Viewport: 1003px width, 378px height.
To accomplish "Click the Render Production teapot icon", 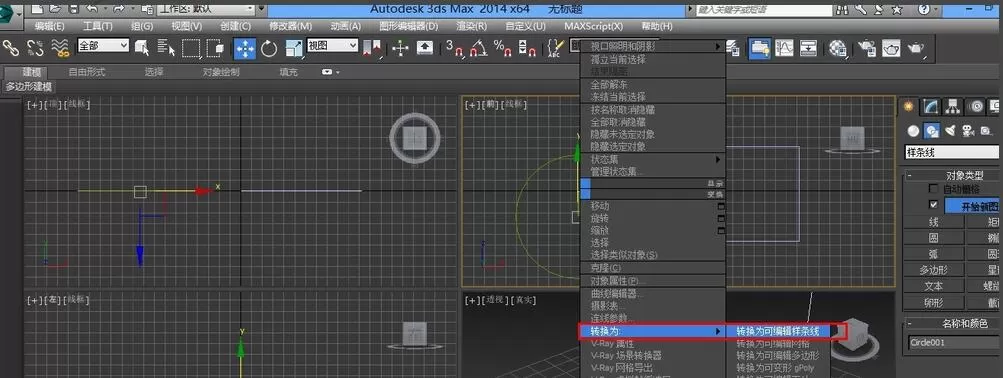I will click(x=917, y=48).
